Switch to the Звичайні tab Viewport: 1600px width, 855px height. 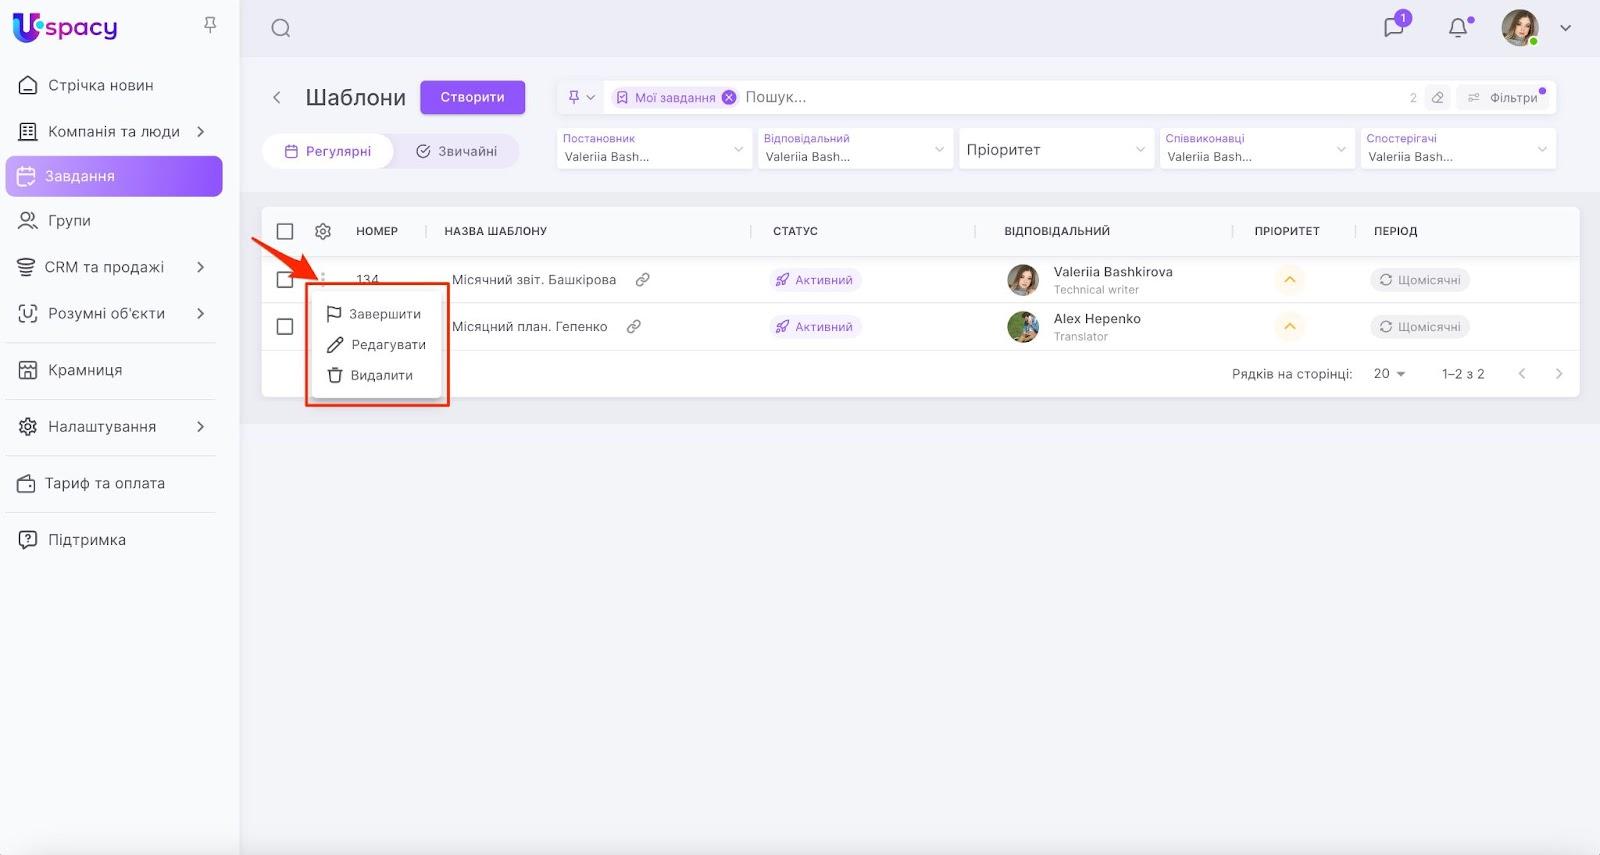[456, 151]
